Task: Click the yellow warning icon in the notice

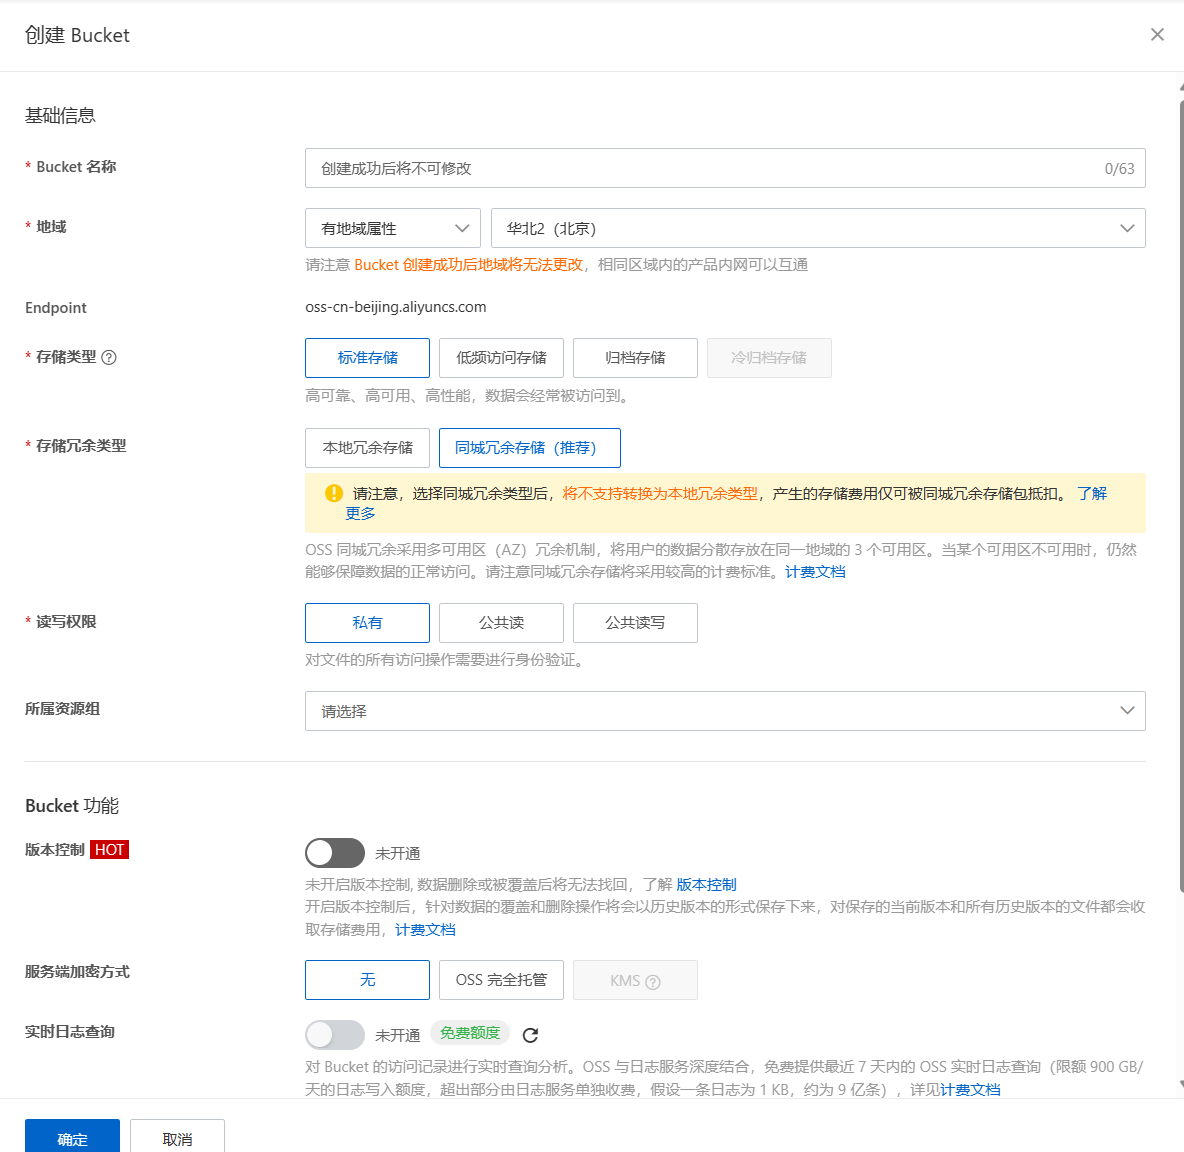Action: click(334, 494)
